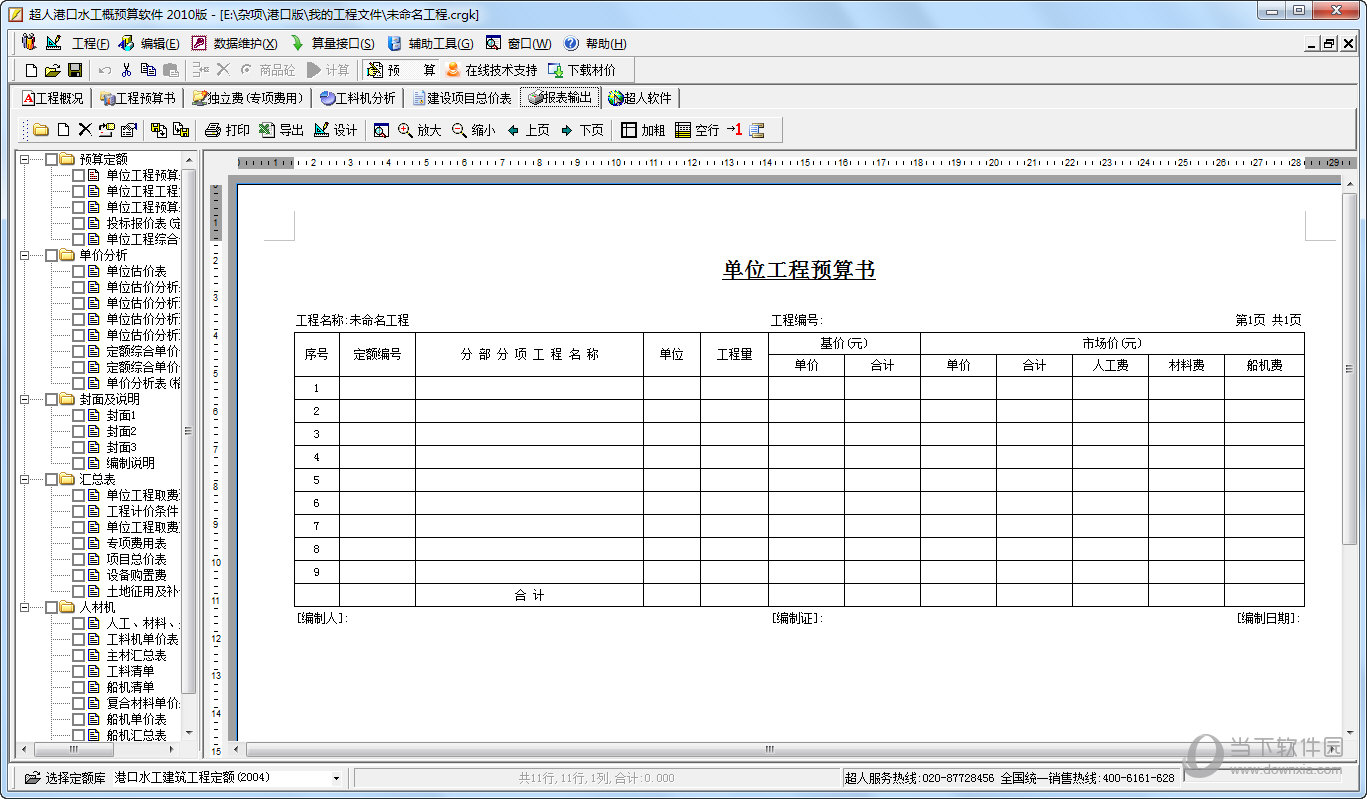
Task: Click the 空行 blank rows icon
Action: point(683,130)
